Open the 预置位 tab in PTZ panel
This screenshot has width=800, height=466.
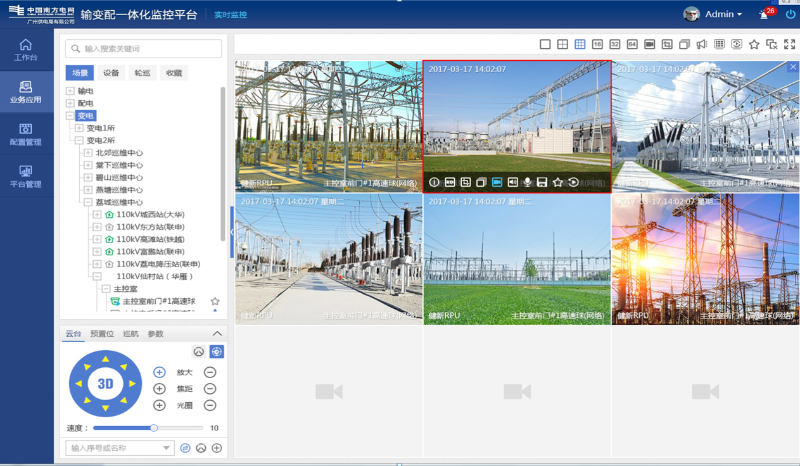102,334
